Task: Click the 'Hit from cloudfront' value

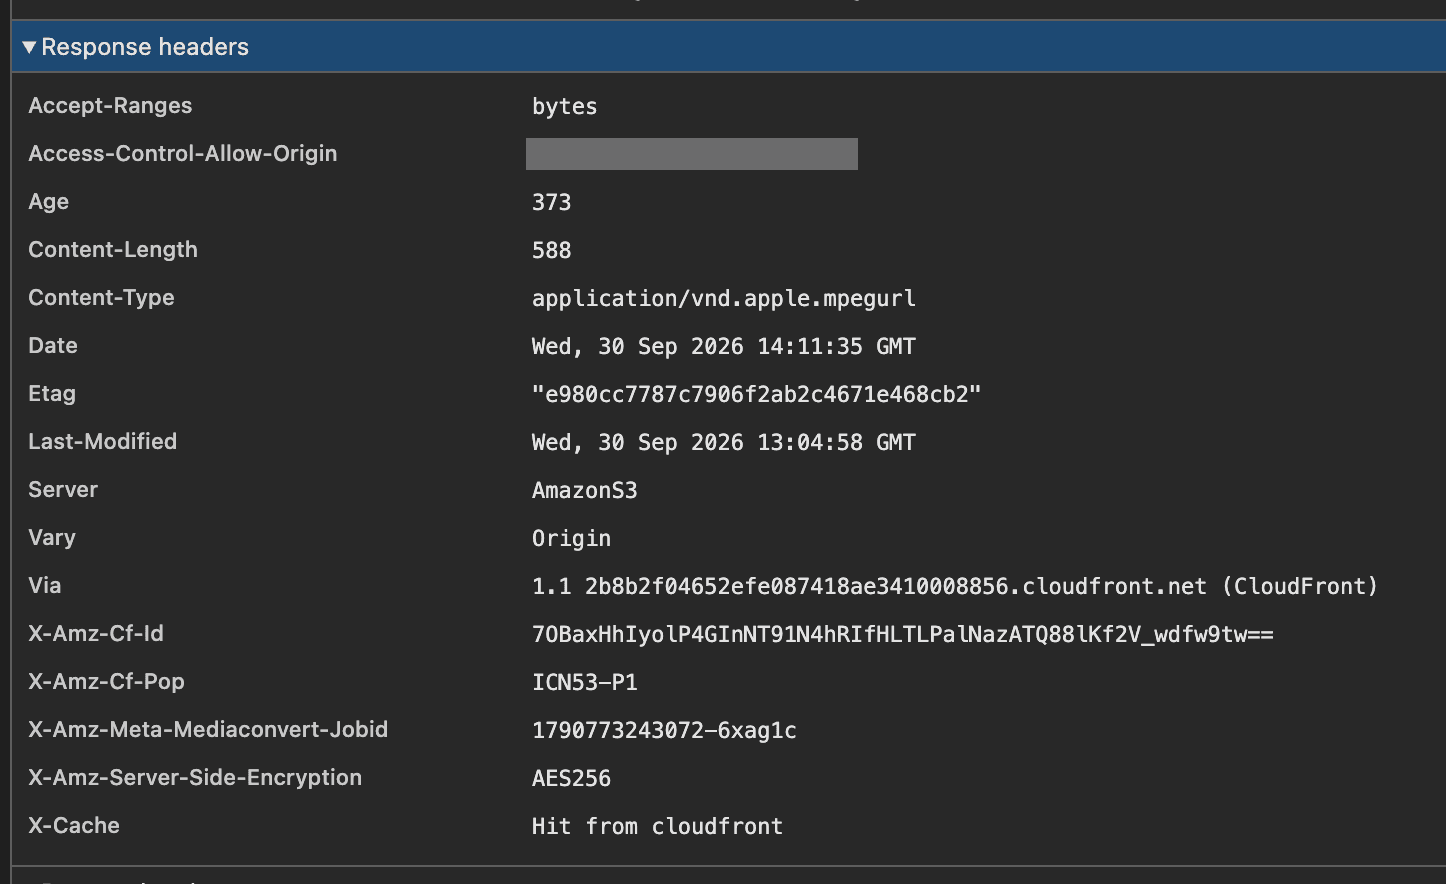Action: [657, 826]
